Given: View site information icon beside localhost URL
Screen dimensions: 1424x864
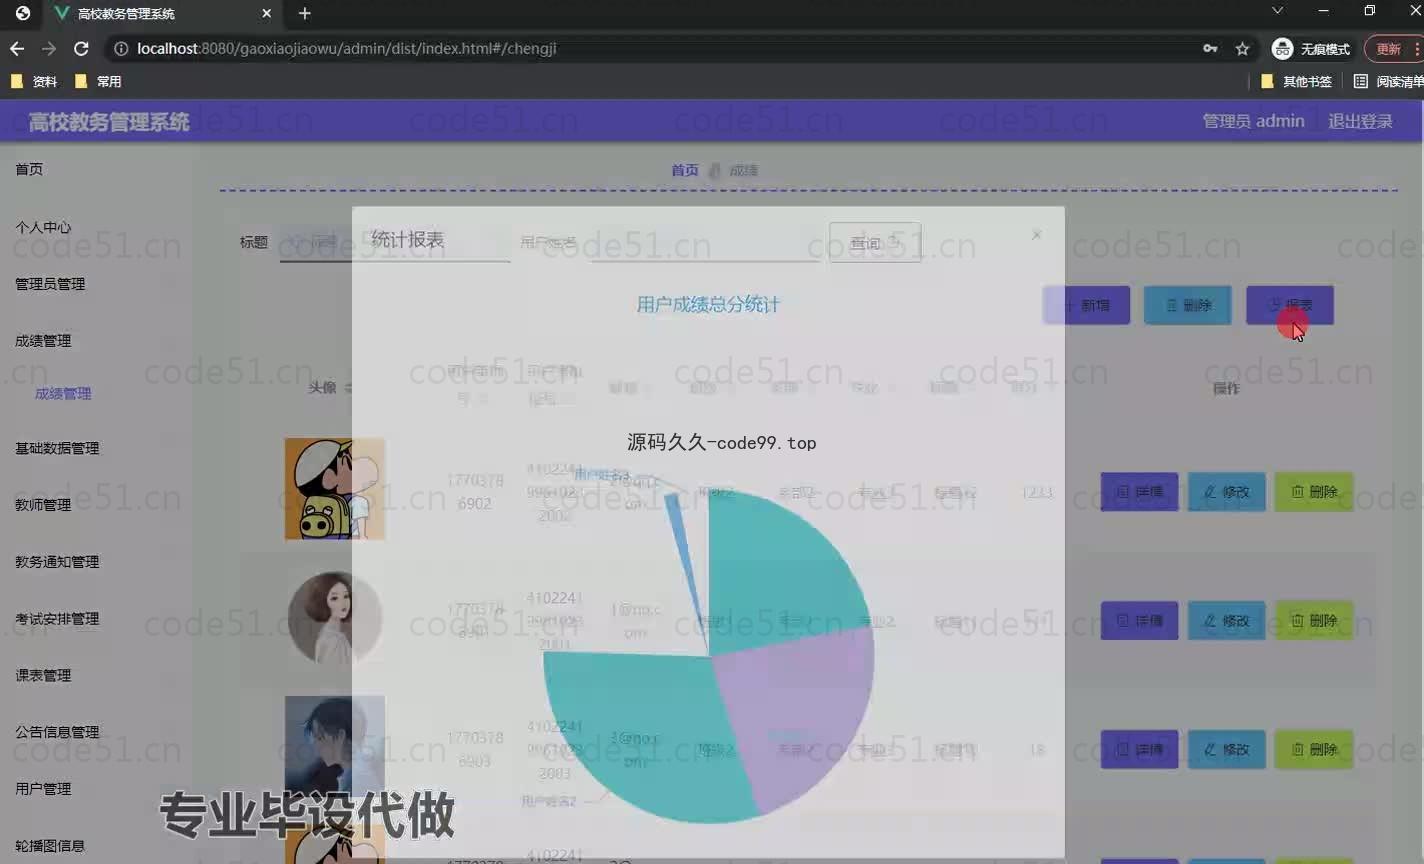Looking at the screenshot, I should click(121, 48).
